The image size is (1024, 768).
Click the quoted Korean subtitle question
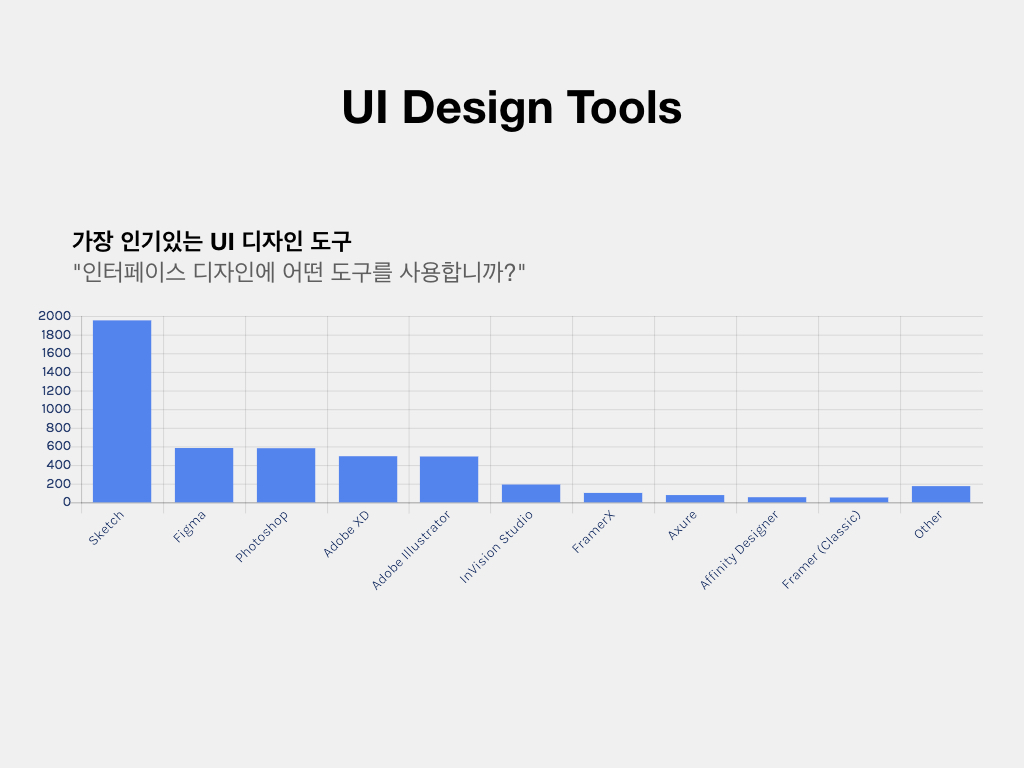tap(299, 272)
